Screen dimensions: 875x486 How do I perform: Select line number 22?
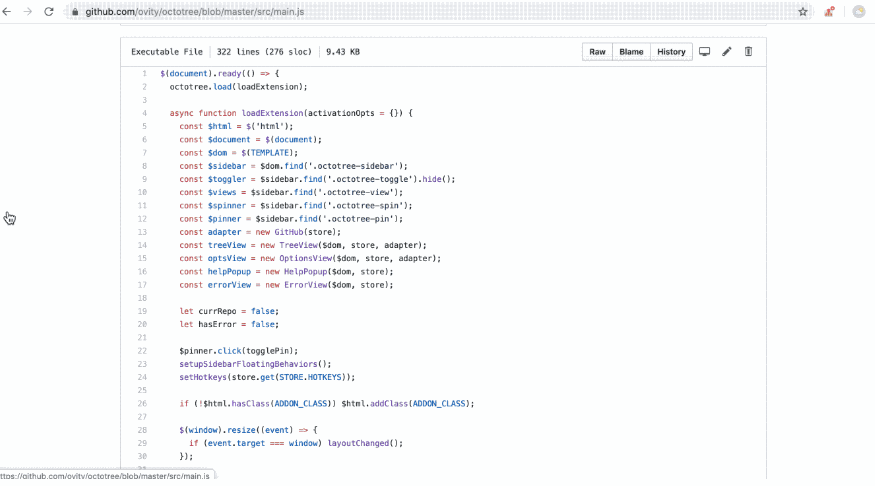click(x=142, y=351)
